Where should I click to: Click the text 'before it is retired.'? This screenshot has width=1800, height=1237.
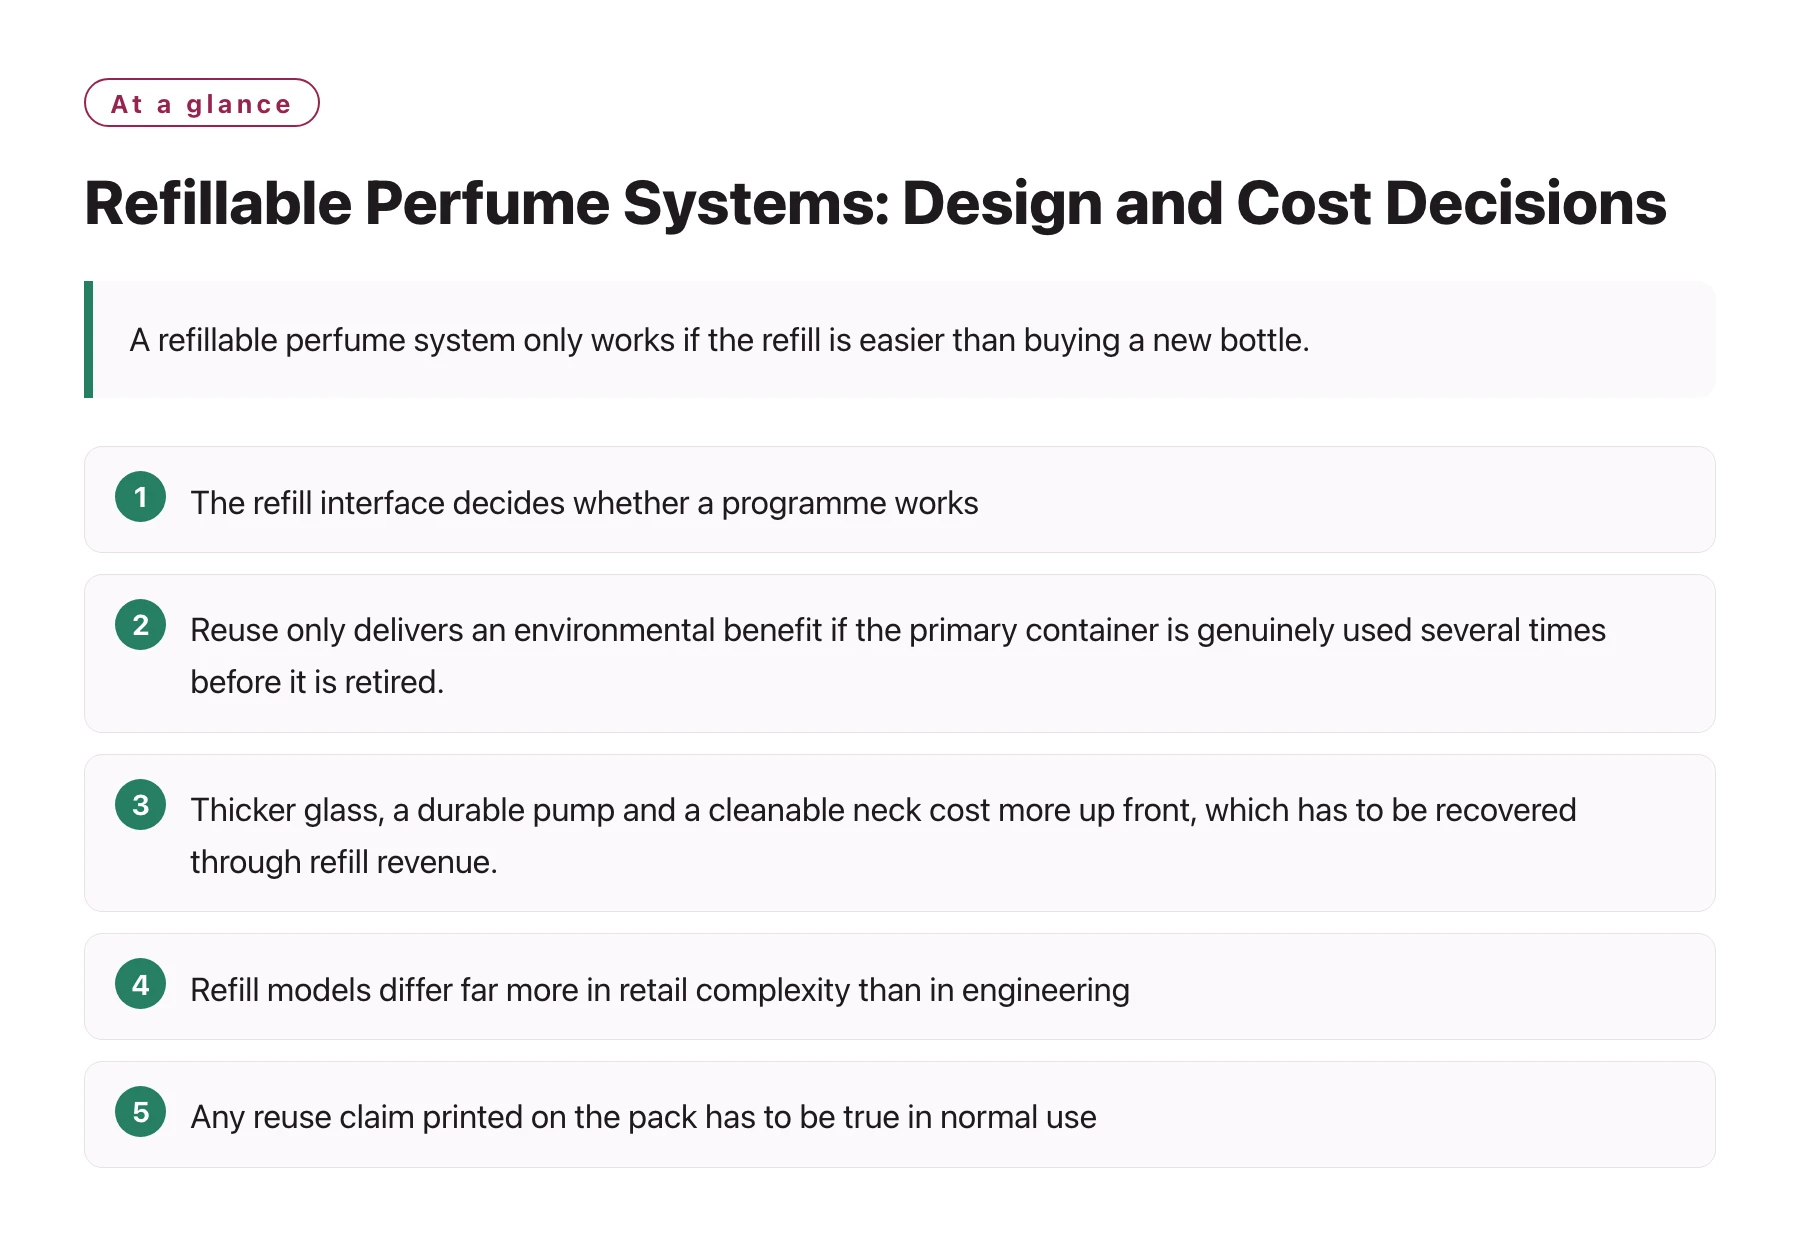click(x=317, y=682)
